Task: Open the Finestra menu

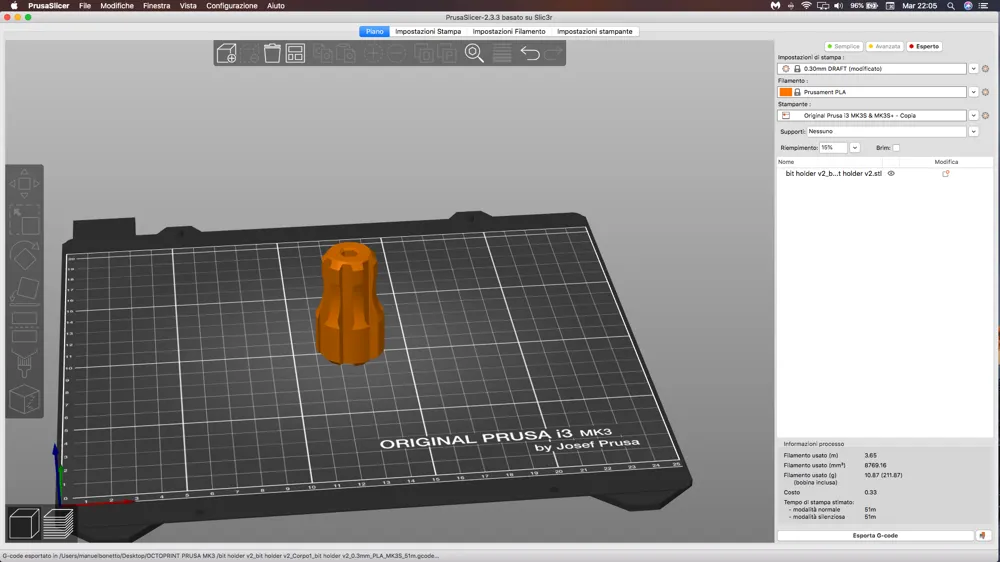Action: click(x=156, y=6)
